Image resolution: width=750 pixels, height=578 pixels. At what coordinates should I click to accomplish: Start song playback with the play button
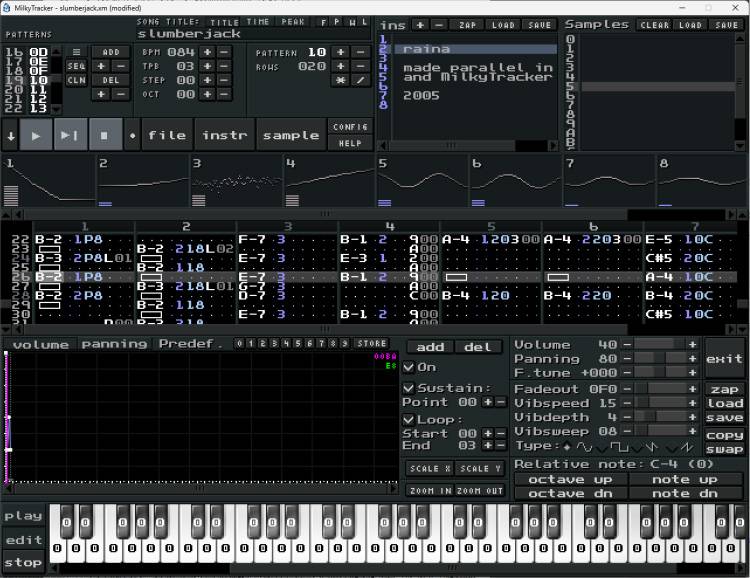[36, 136]
